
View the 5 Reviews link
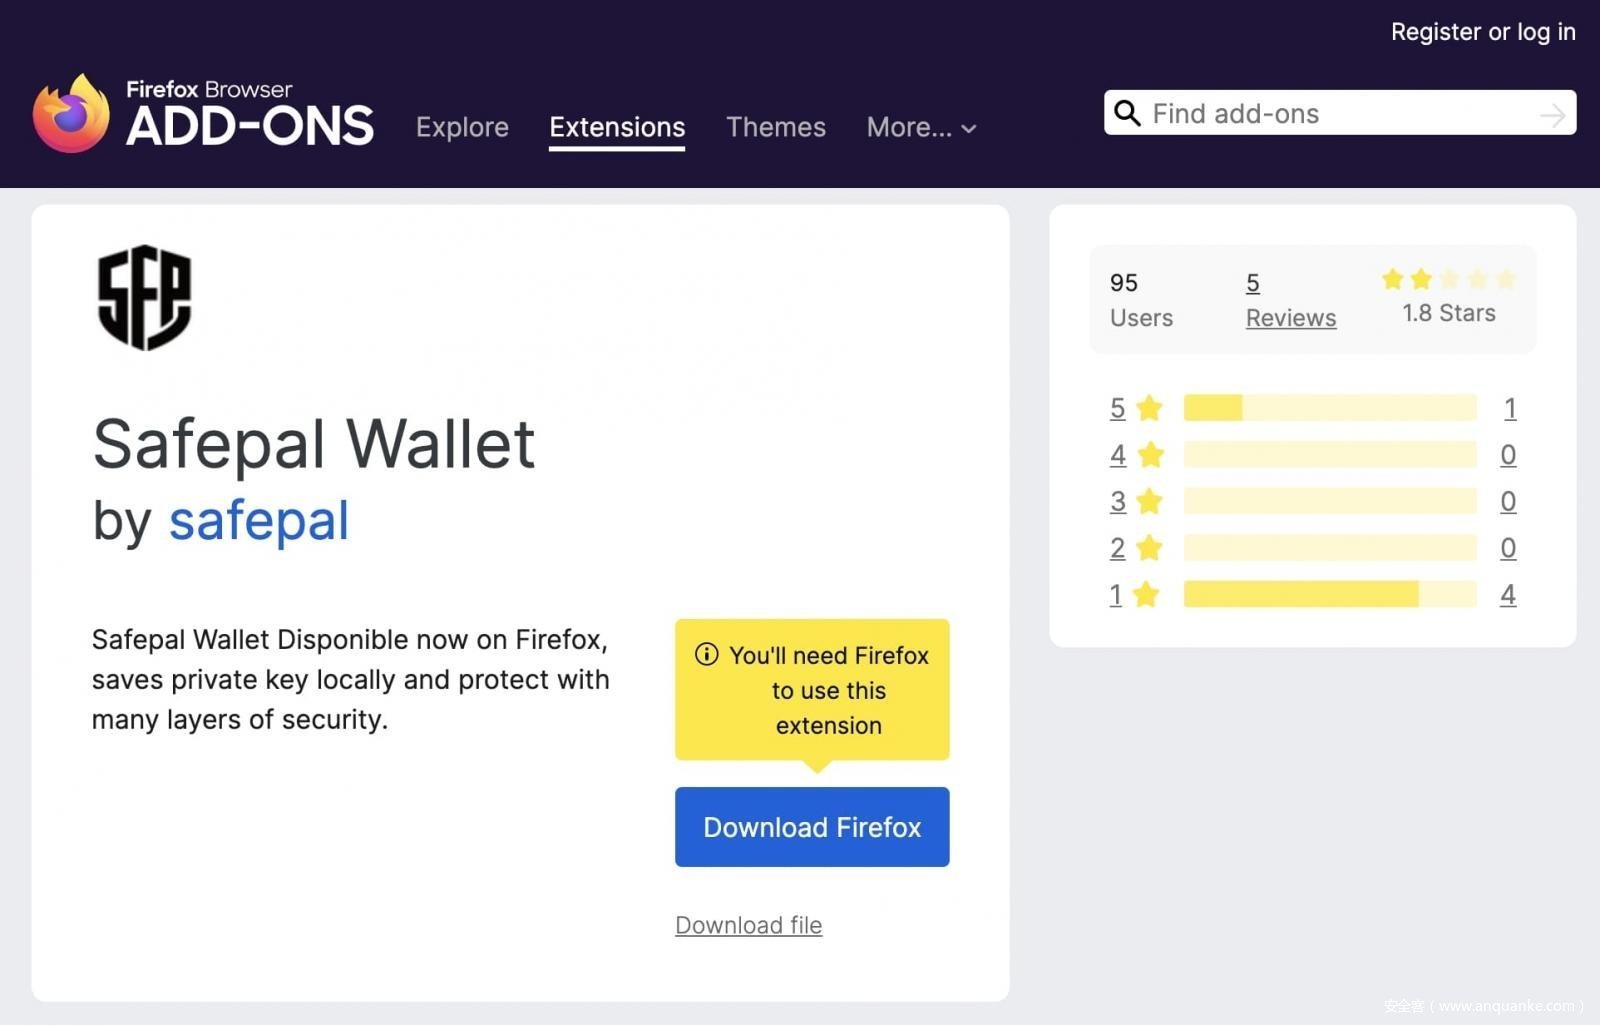click(x=1290, y=300)
